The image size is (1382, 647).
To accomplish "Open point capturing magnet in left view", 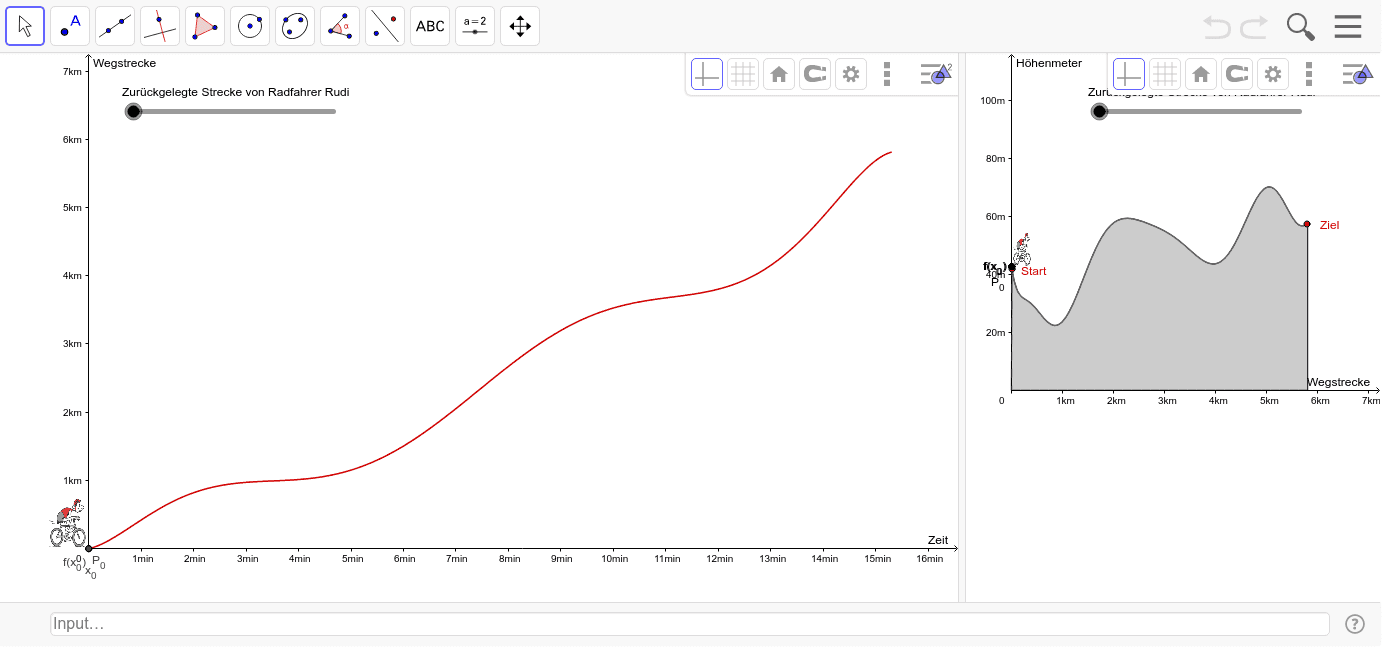I will tap(815, 73).
